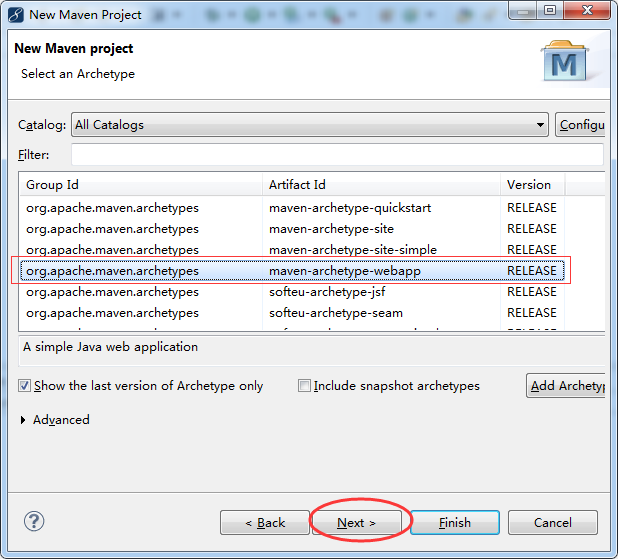Click the Spring Tool Suite window icon

(16, 15)
